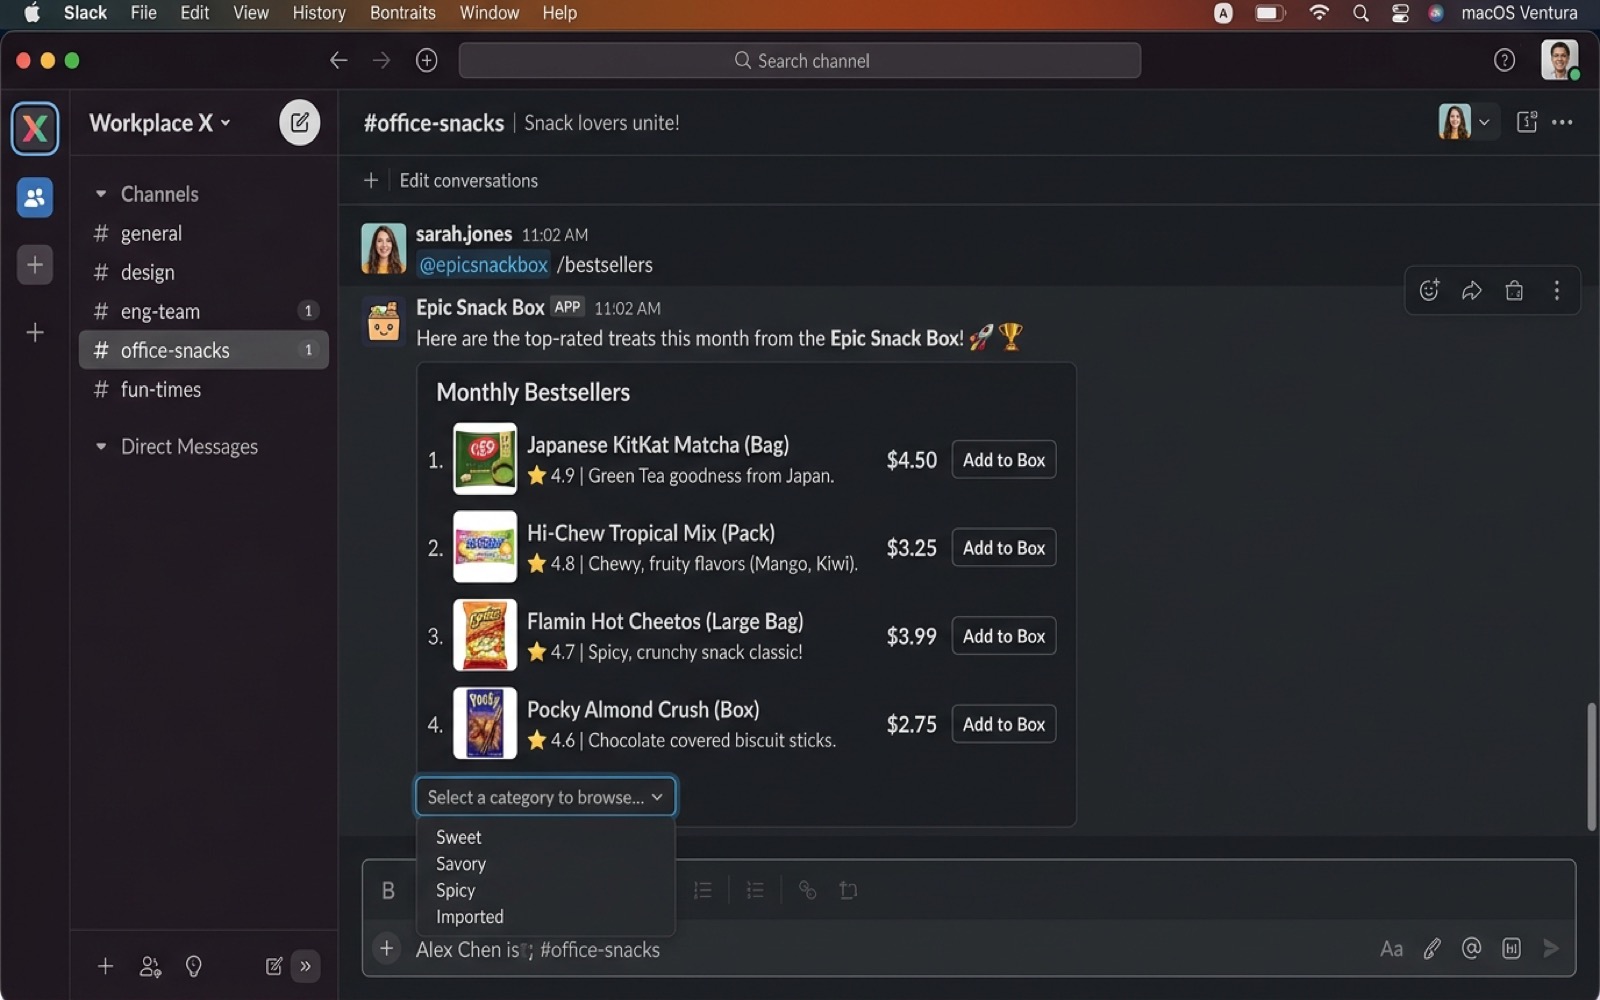Click the edit icon at sidebar bottom

tap(273, 966)
